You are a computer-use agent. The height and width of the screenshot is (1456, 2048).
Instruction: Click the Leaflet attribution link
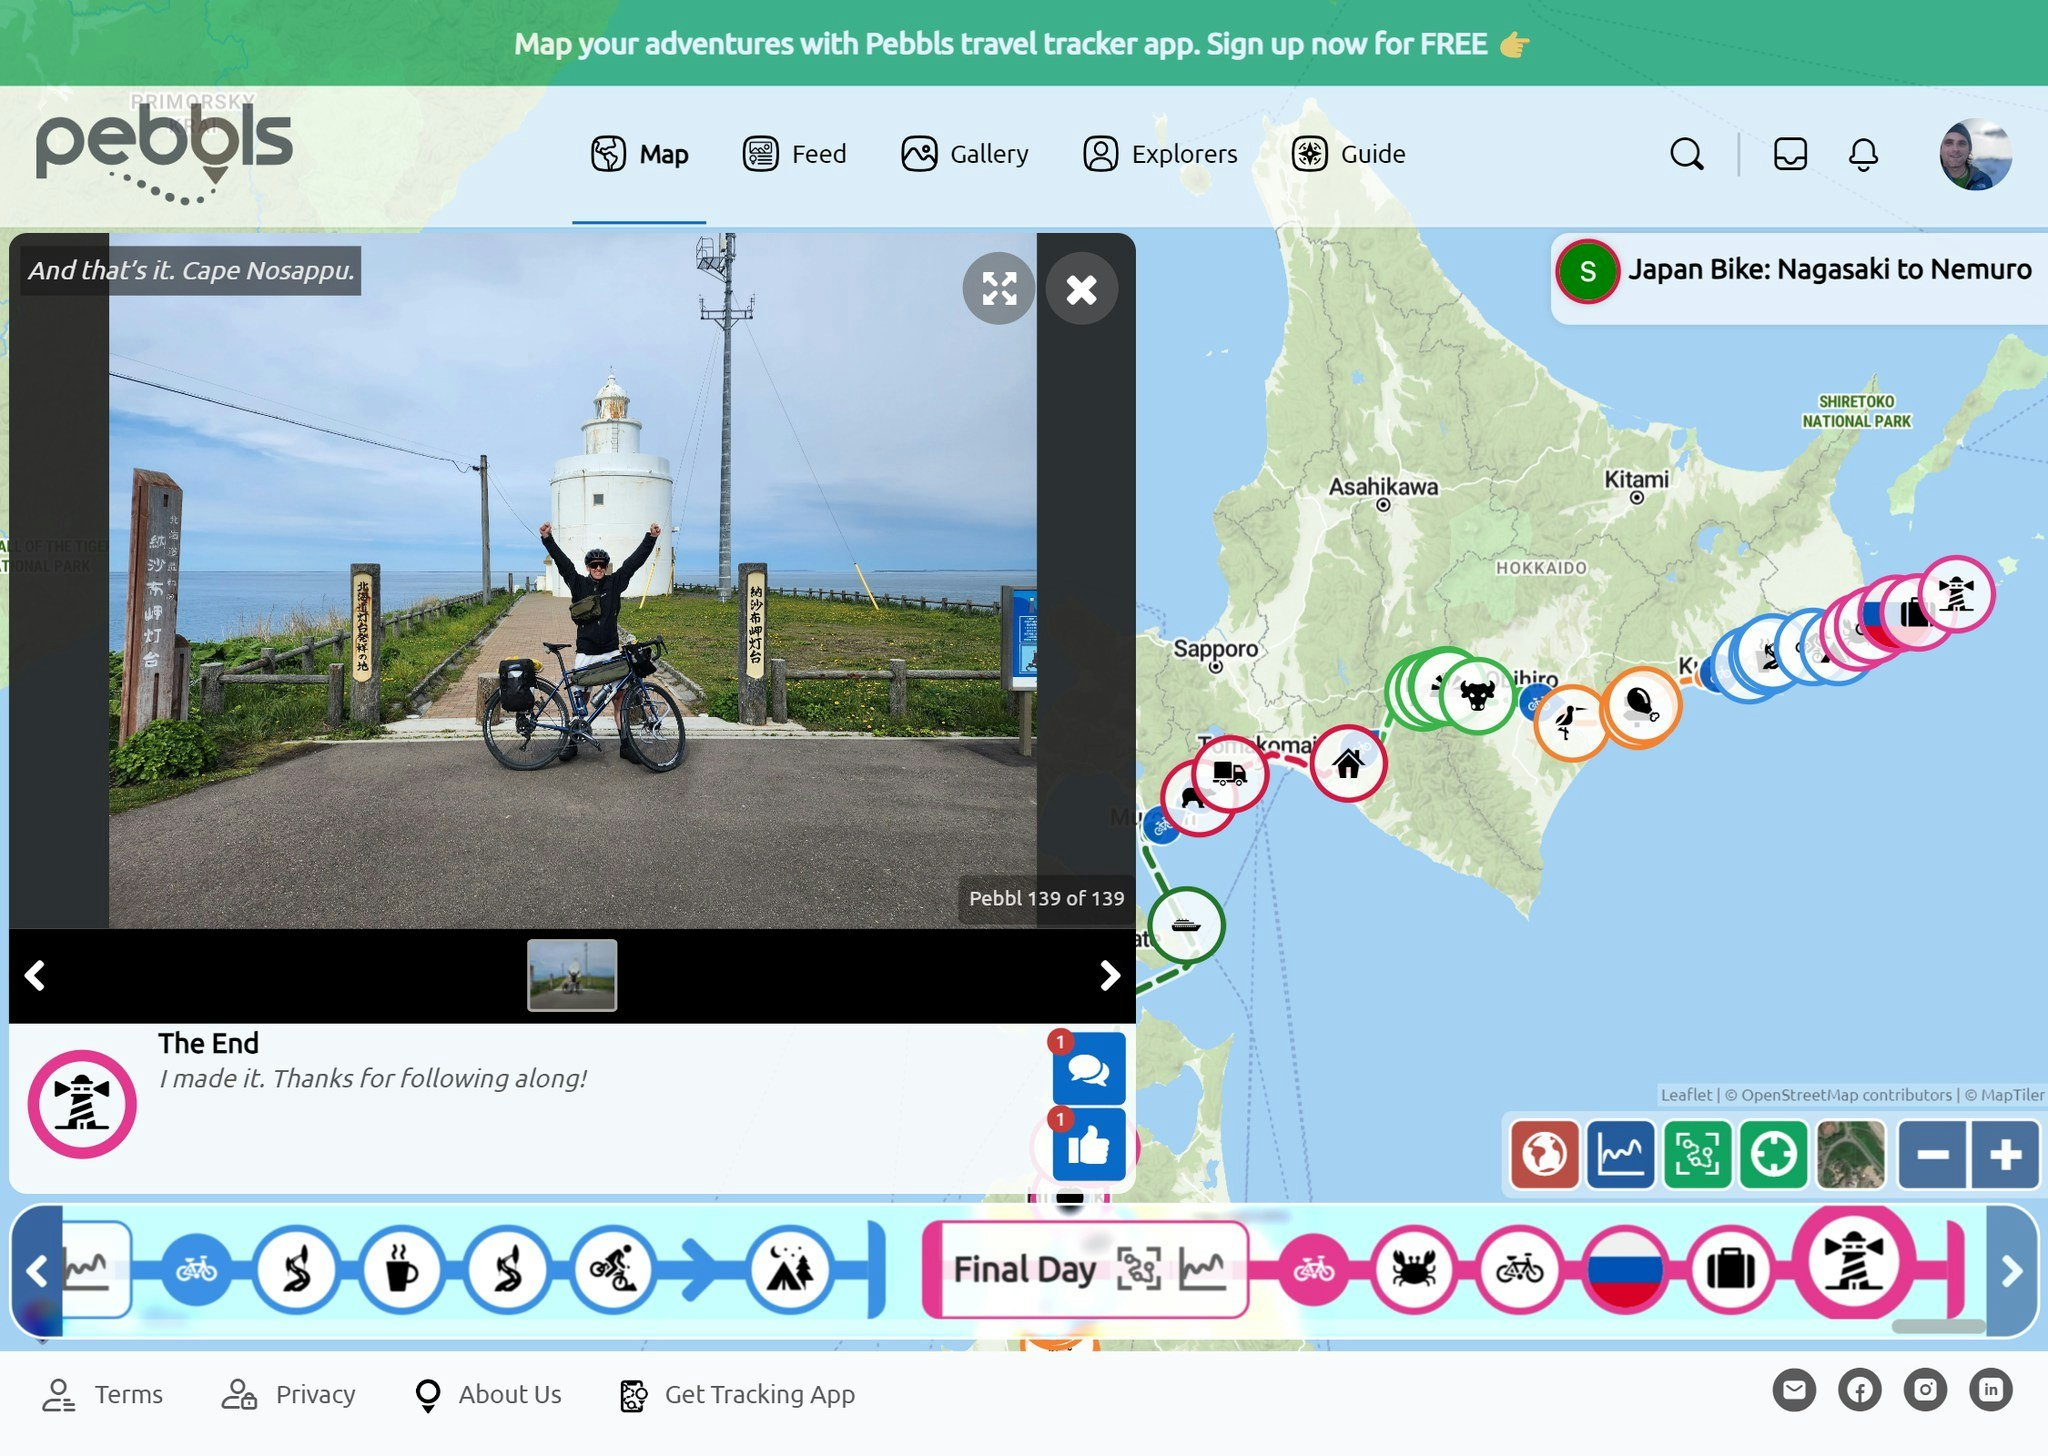(x=1686, y=1095)
